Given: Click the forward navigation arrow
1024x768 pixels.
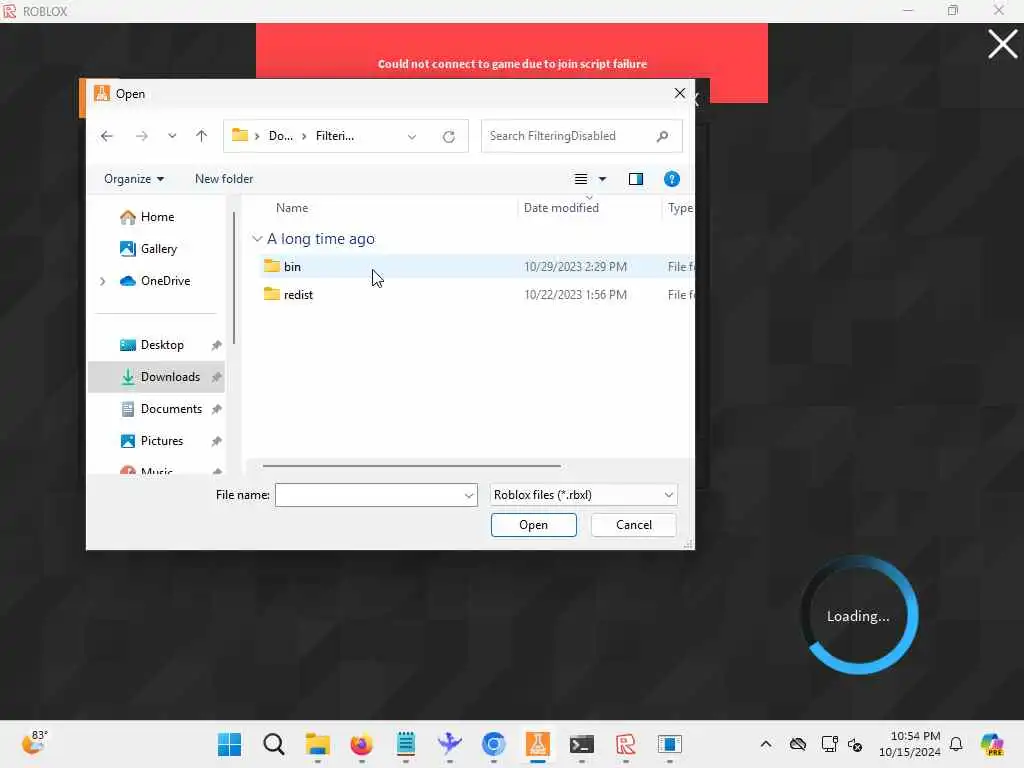Looking at the screenshot, I should [141, 136].
